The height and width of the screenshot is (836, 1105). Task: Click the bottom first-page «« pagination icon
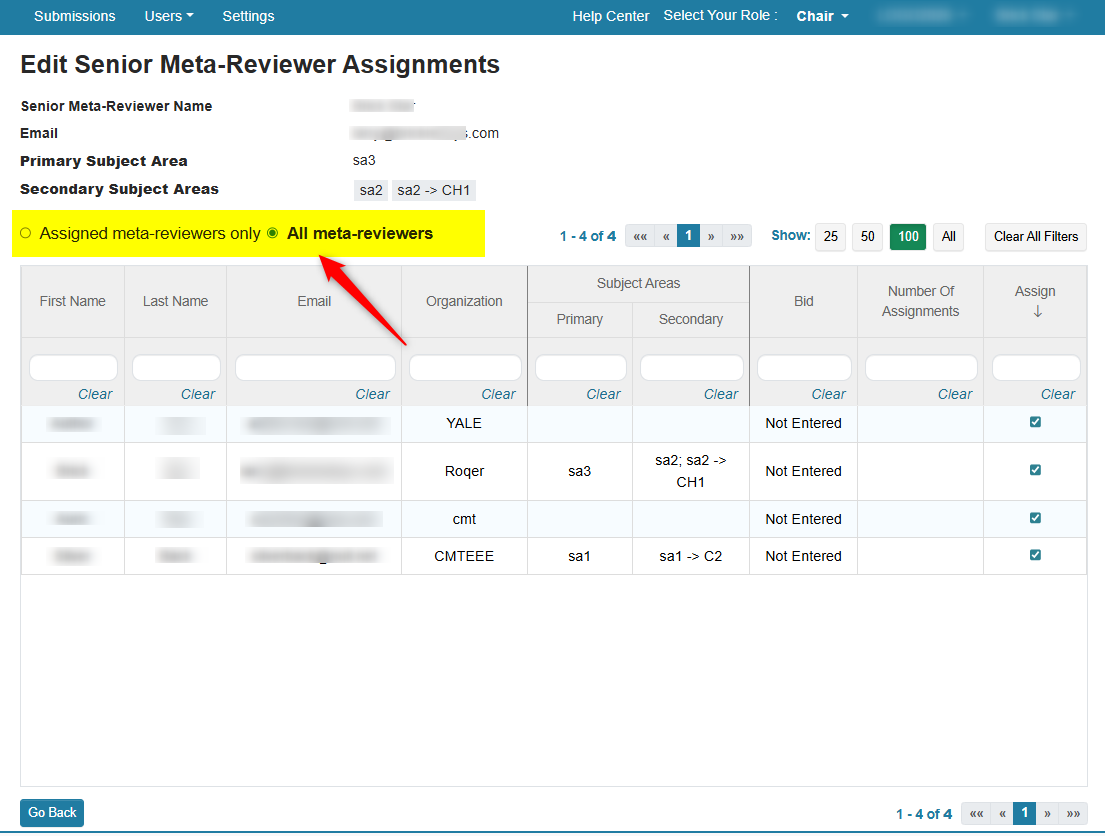tap(976, 814)
